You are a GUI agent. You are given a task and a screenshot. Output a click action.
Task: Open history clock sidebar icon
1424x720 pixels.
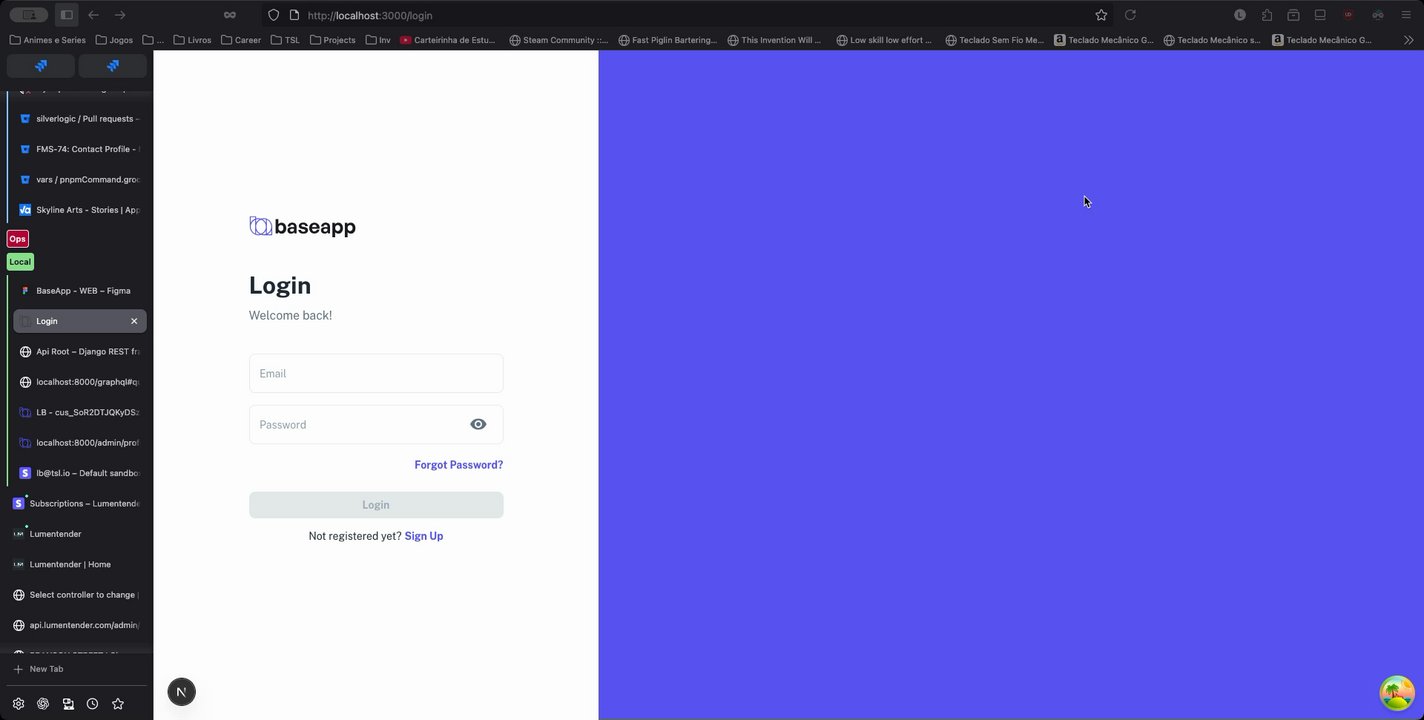pyautogui.click(x=92, y=704)
